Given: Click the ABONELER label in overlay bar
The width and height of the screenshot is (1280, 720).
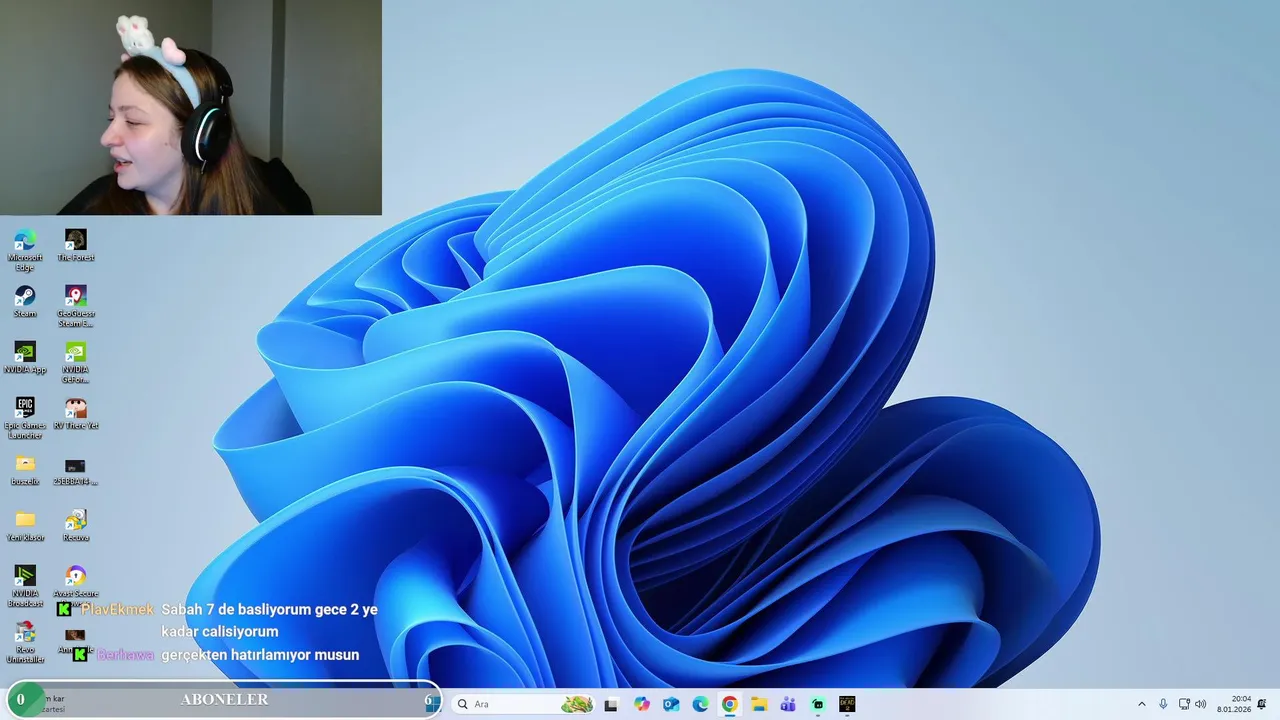Looking at the screenshot, I should [x=224, y=700].
